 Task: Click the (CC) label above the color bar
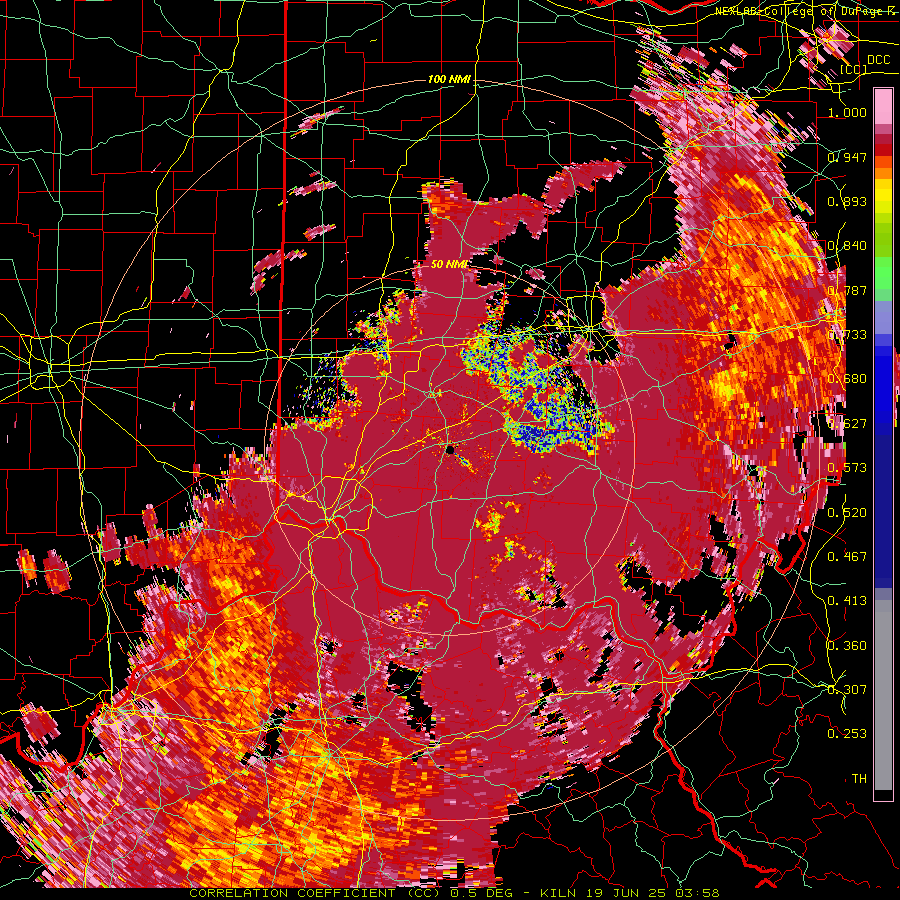point(854,70)
